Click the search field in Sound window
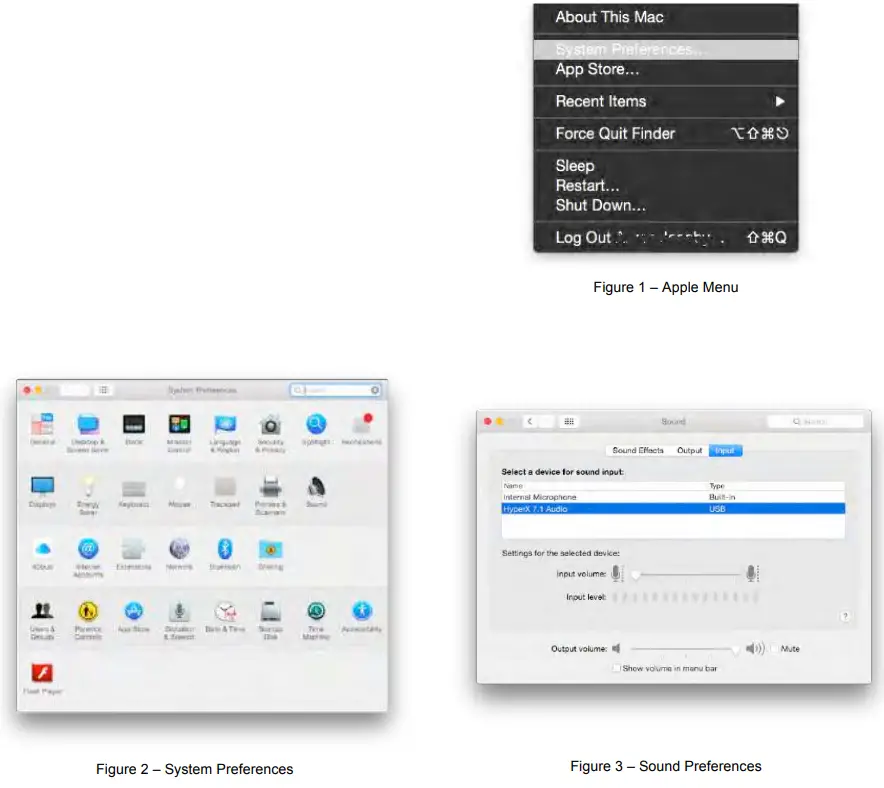Screen dimensions: 884x788 tap(815, 421)
